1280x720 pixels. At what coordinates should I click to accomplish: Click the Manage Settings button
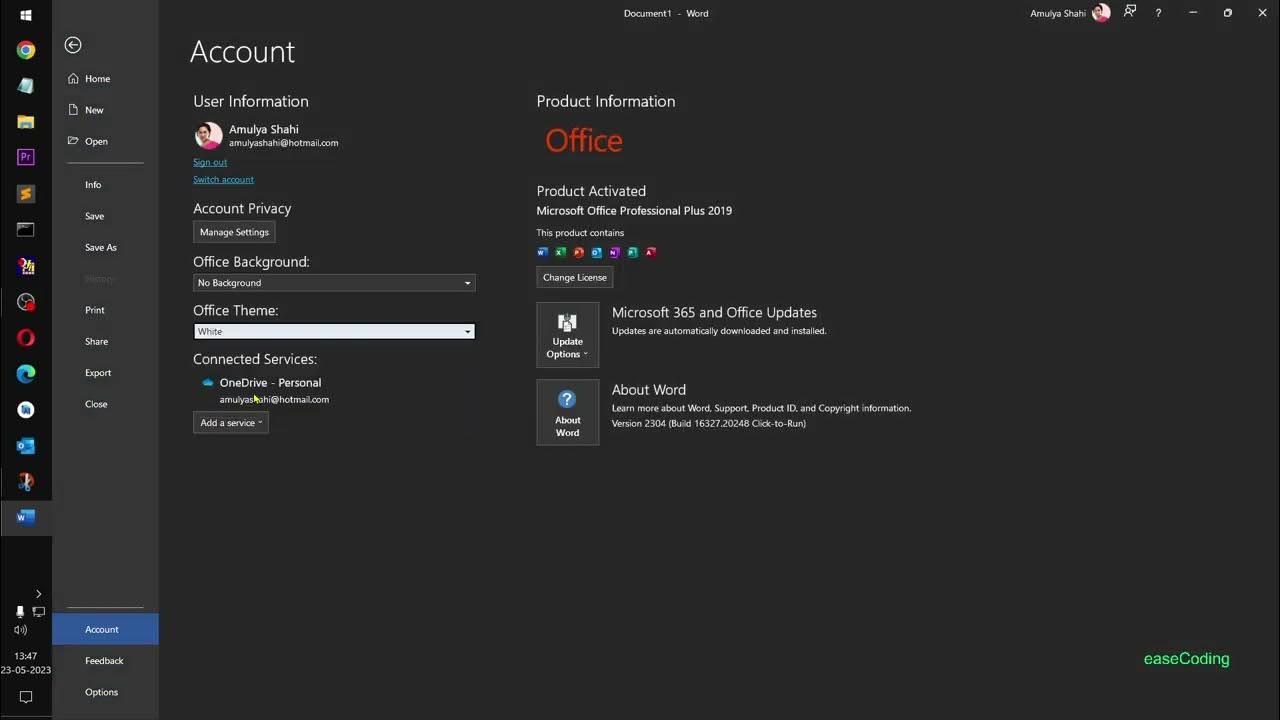click(x=234, y=232)
